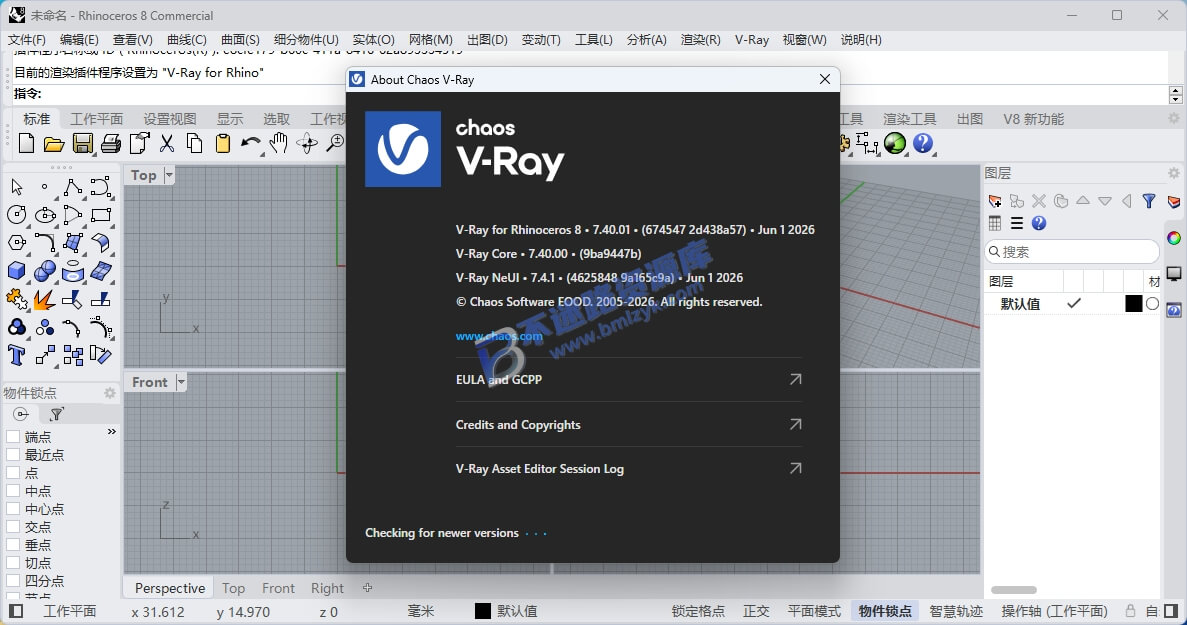Open the www.chaos.com link
This screenshot has width=1187, height=625.
[499, 336]
